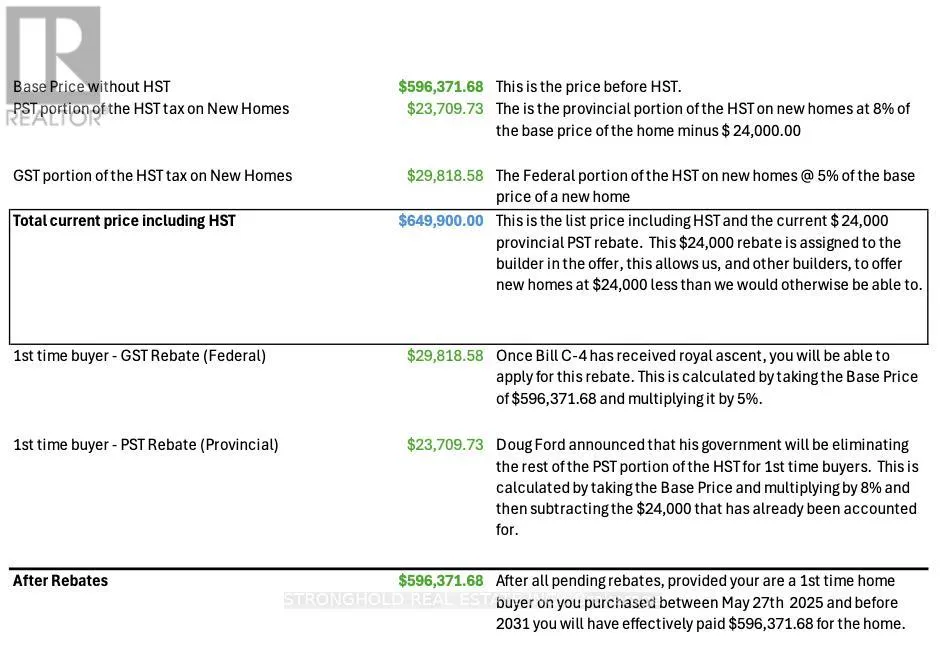The image size is (945, 659).
Task: Click the "PST portion of the HST tax" label
Action: (151, 109)
